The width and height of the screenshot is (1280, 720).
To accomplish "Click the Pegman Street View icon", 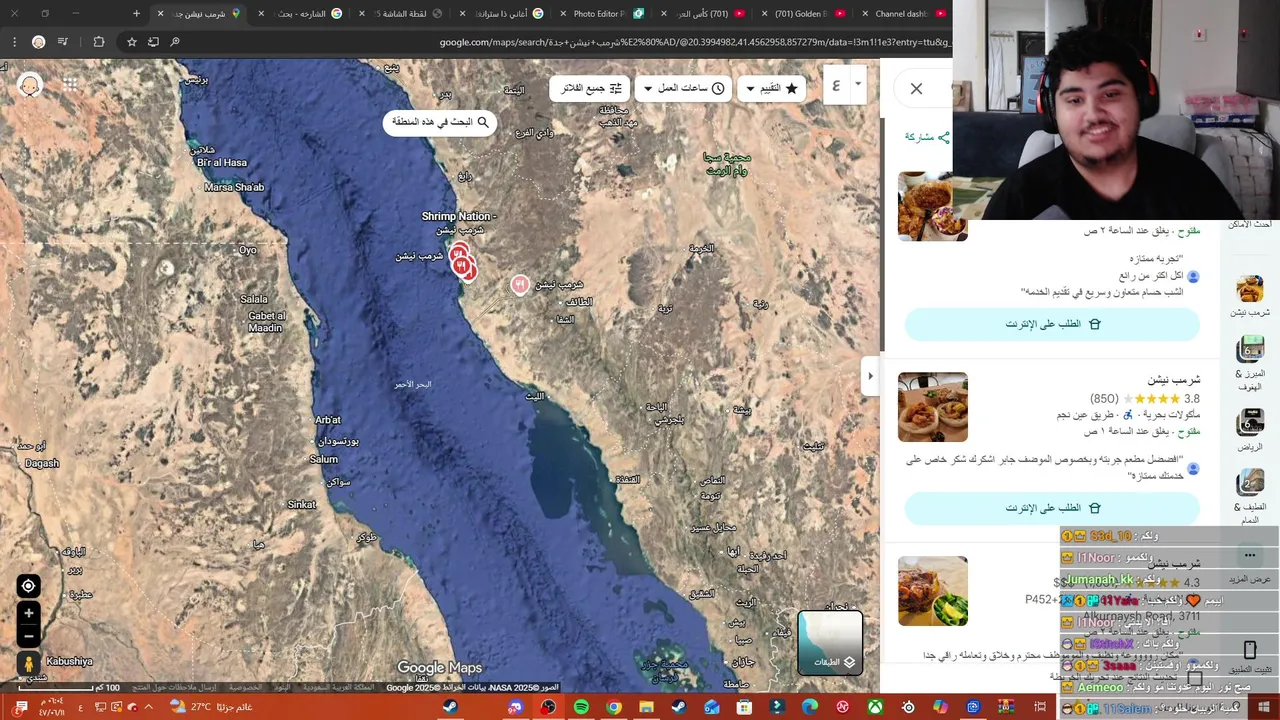I will coord(28,663).
